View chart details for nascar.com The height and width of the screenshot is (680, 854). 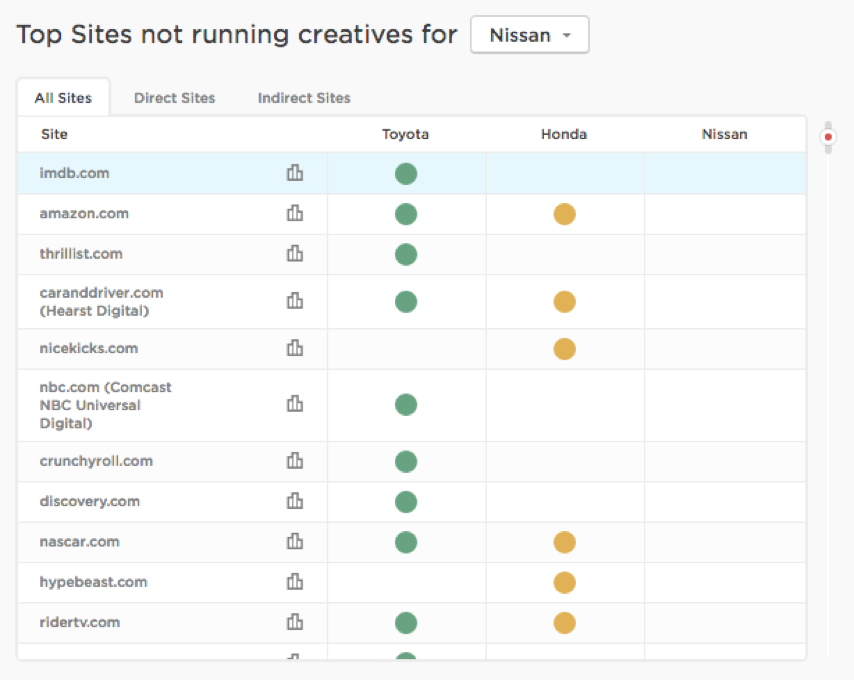294,541
